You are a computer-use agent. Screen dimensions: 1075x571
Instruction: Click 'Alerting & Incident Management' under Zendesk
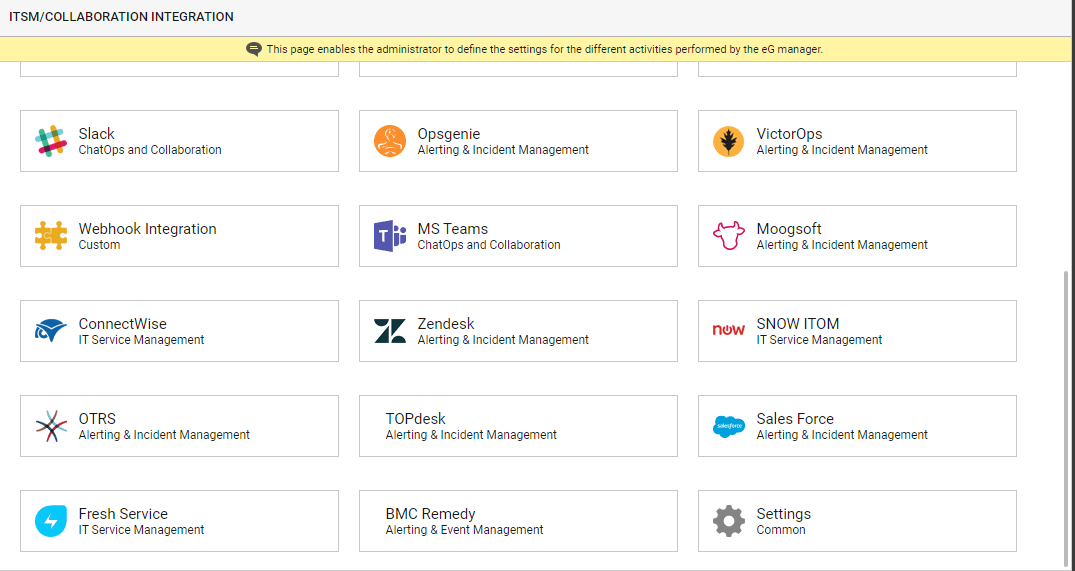(x=503, y=339)
